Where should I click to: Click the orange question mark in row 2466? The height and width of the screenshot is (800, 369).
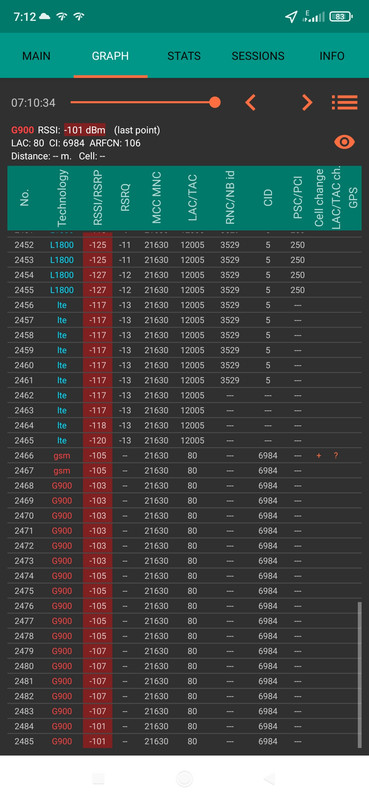(x=335, y=455)
